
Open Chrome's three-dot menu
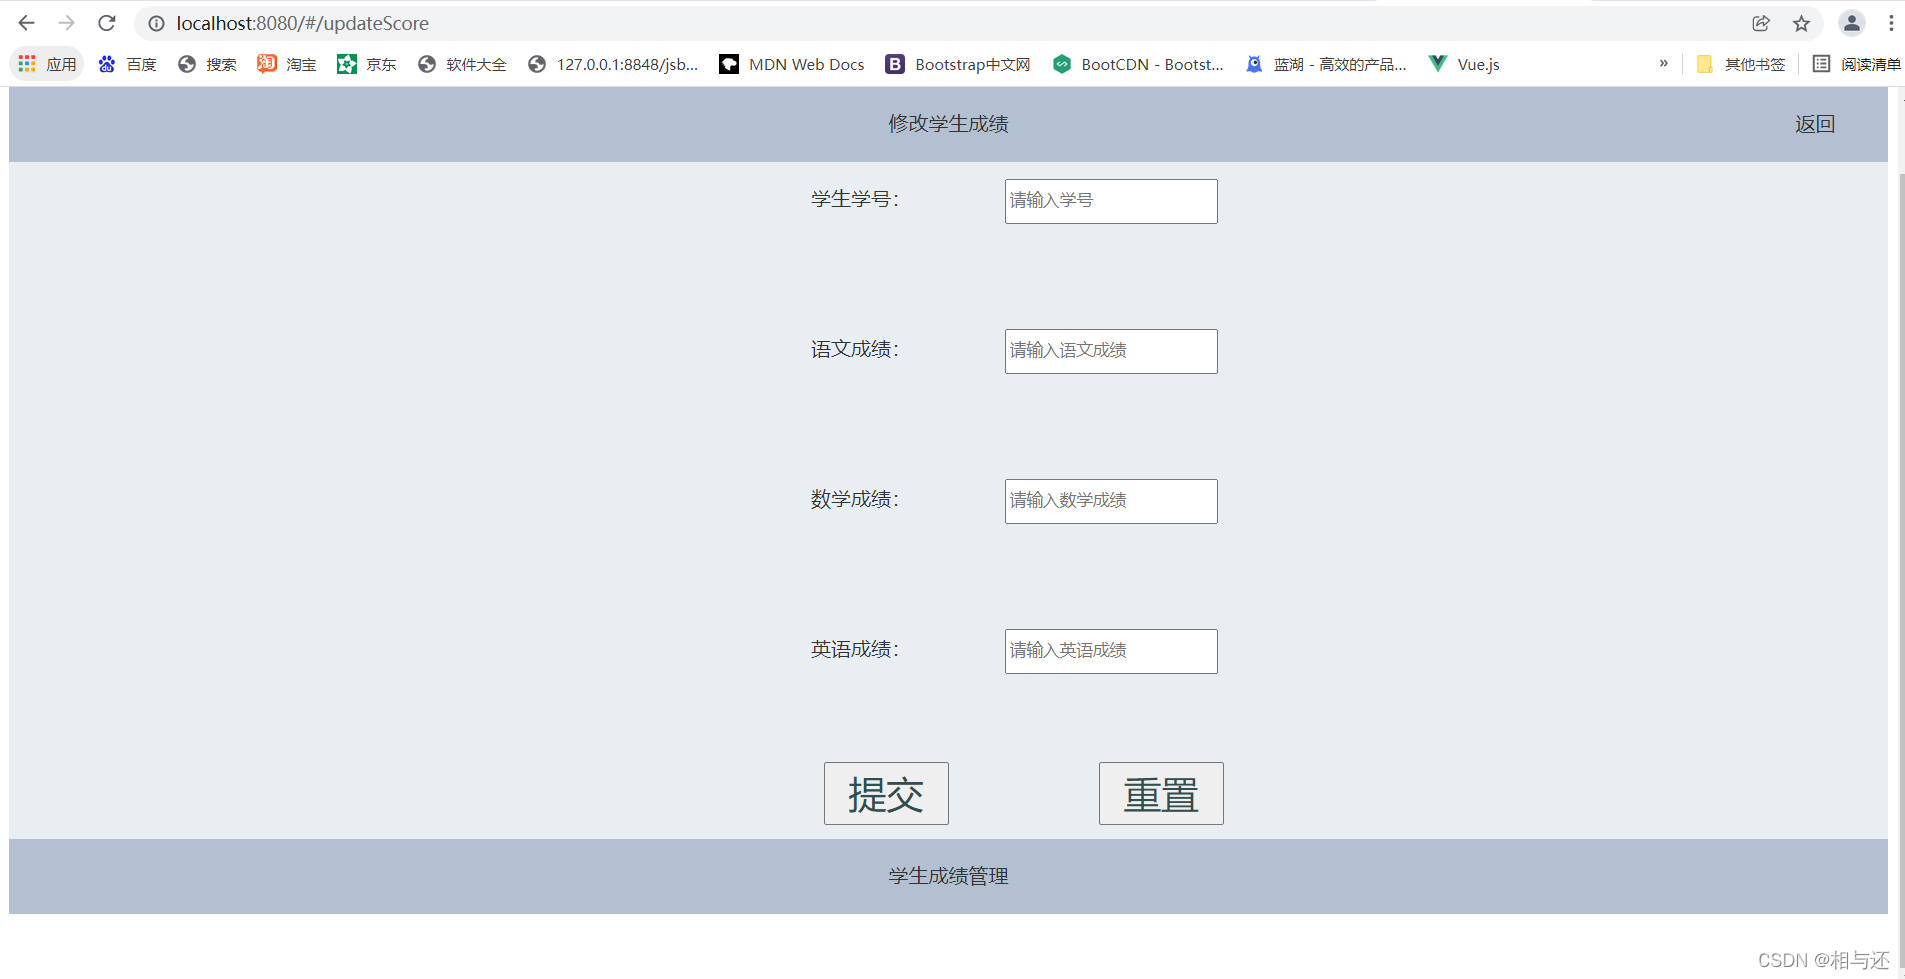[1891, 23]
